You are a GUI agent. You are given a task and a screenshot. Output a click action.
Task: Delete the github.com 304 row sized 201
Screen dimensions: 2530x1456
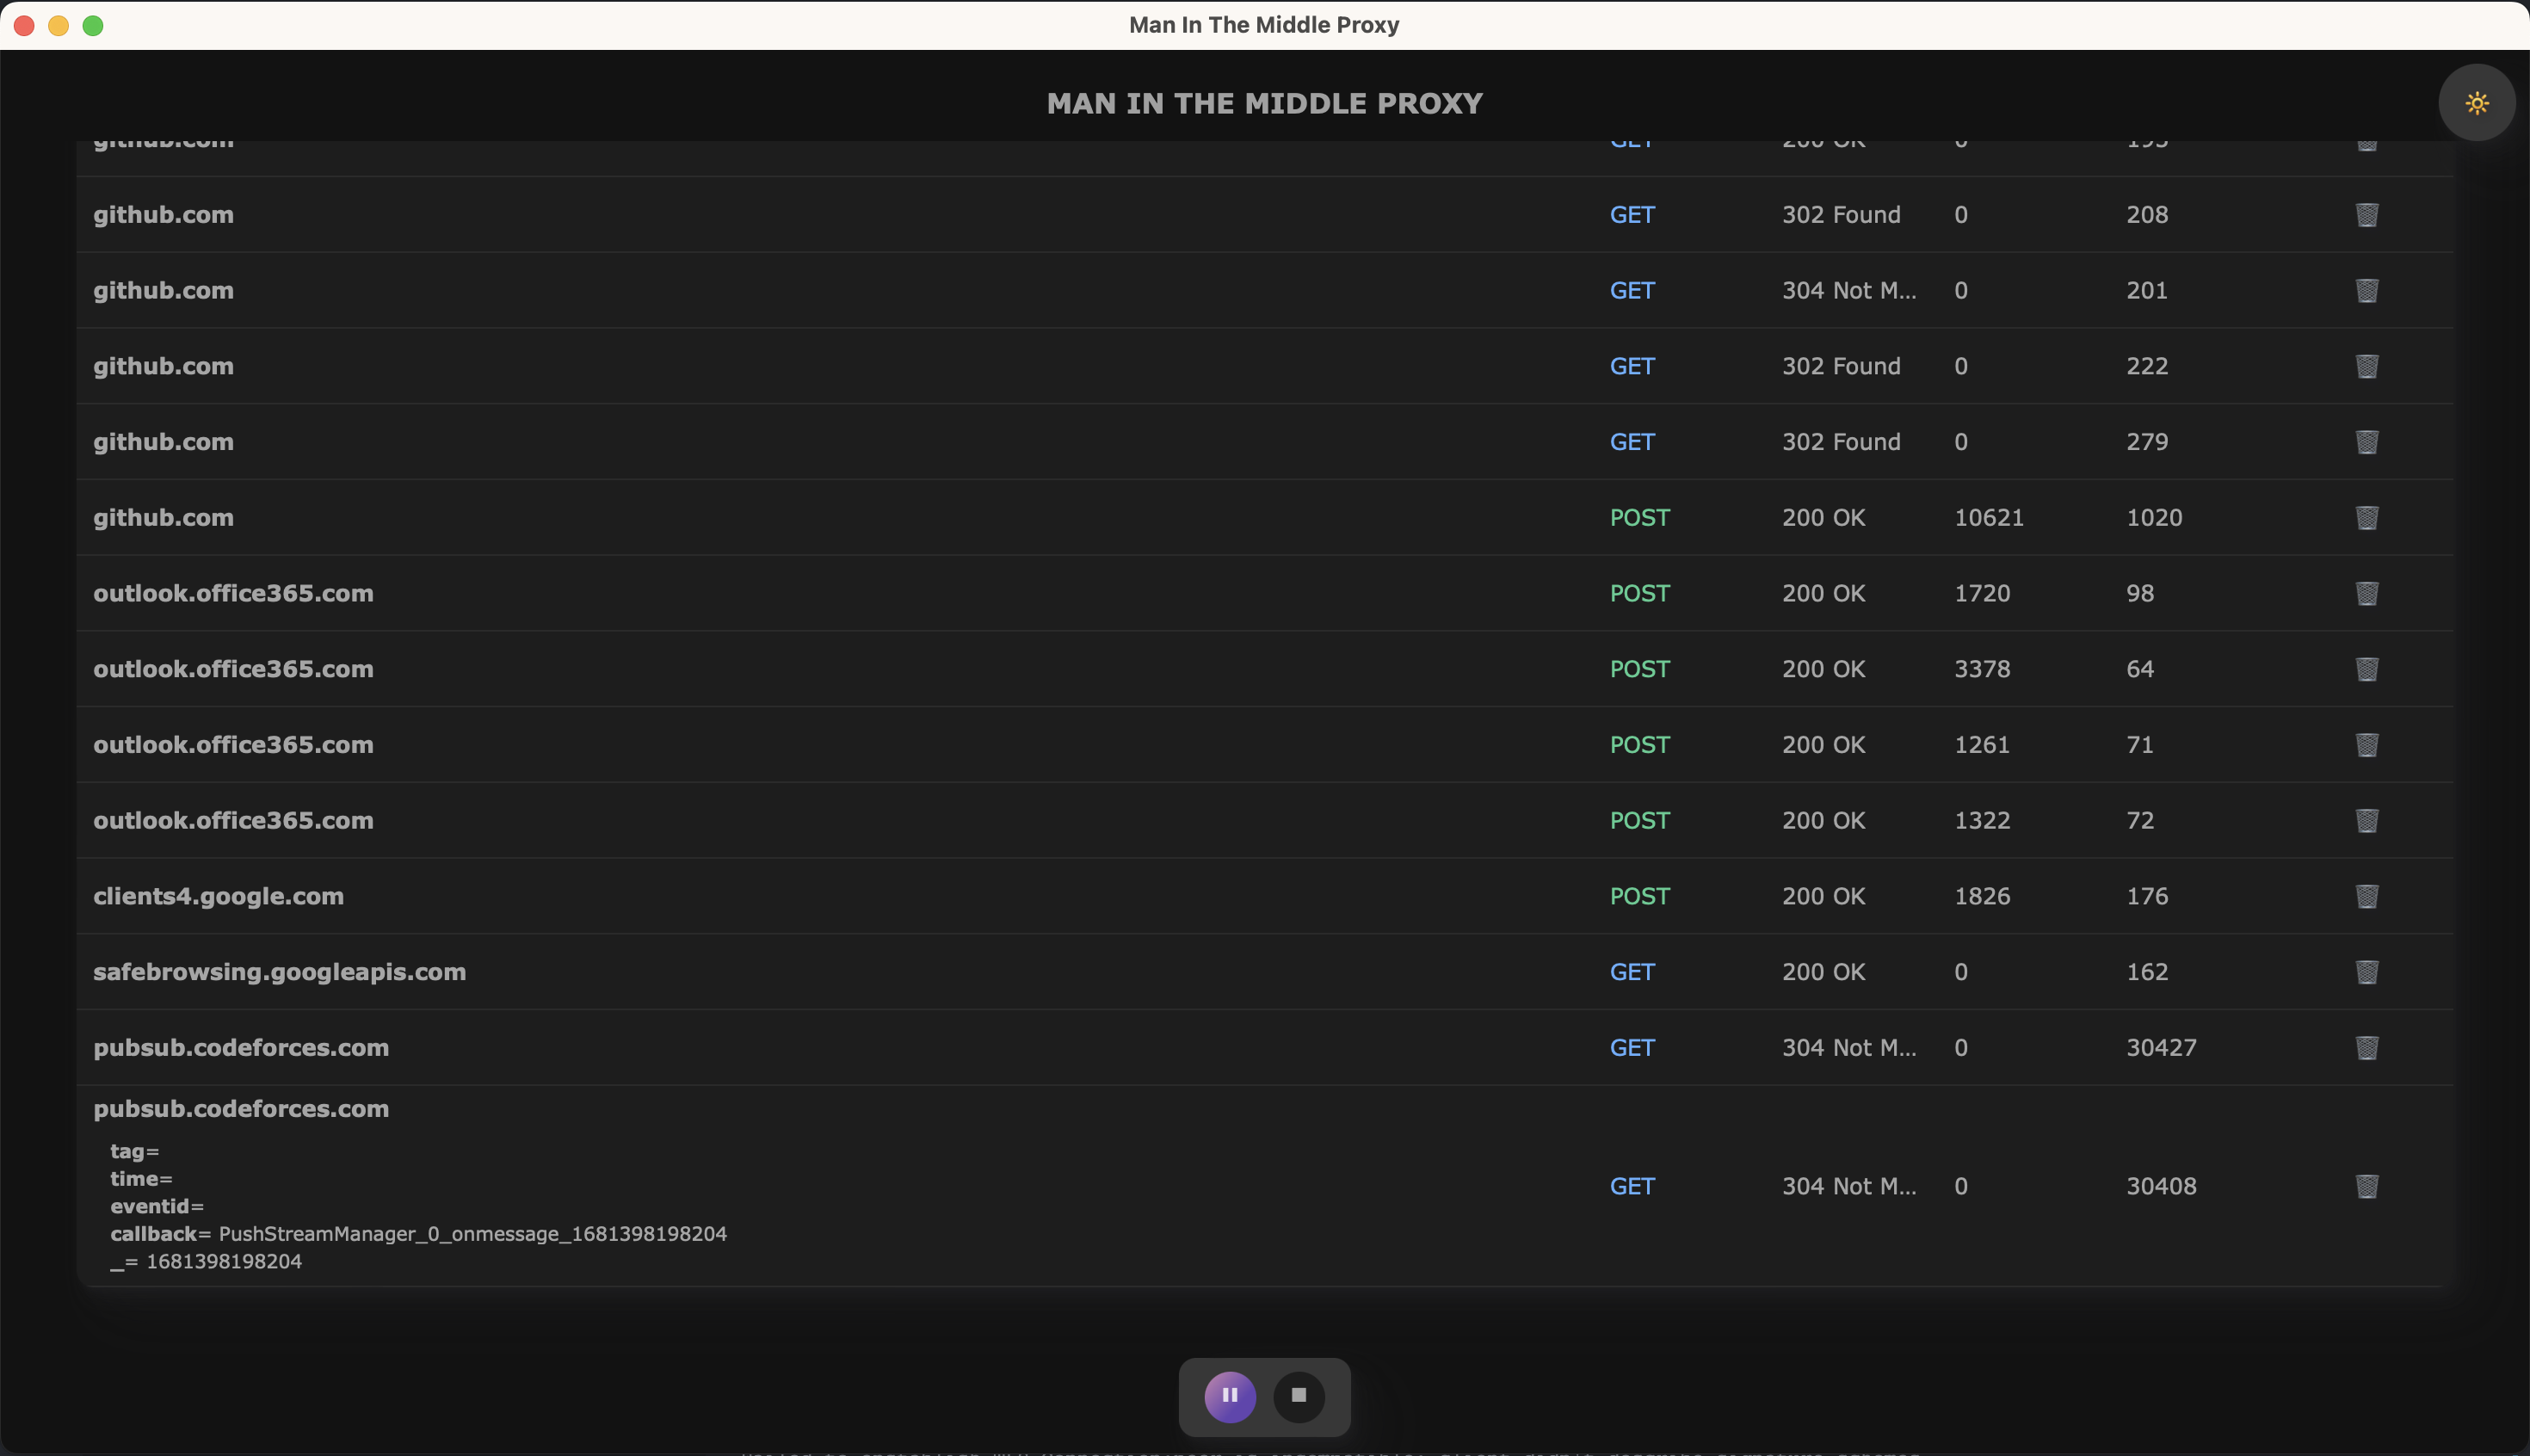point(2366,291)
